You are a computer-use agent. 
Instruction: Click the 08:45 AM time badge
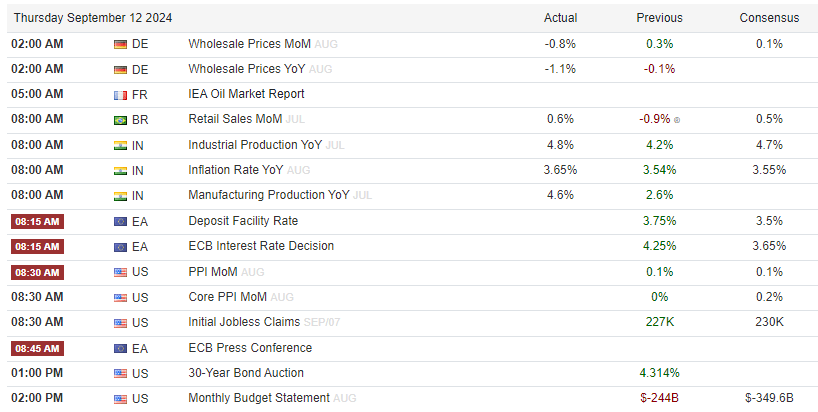coord(37,348)
